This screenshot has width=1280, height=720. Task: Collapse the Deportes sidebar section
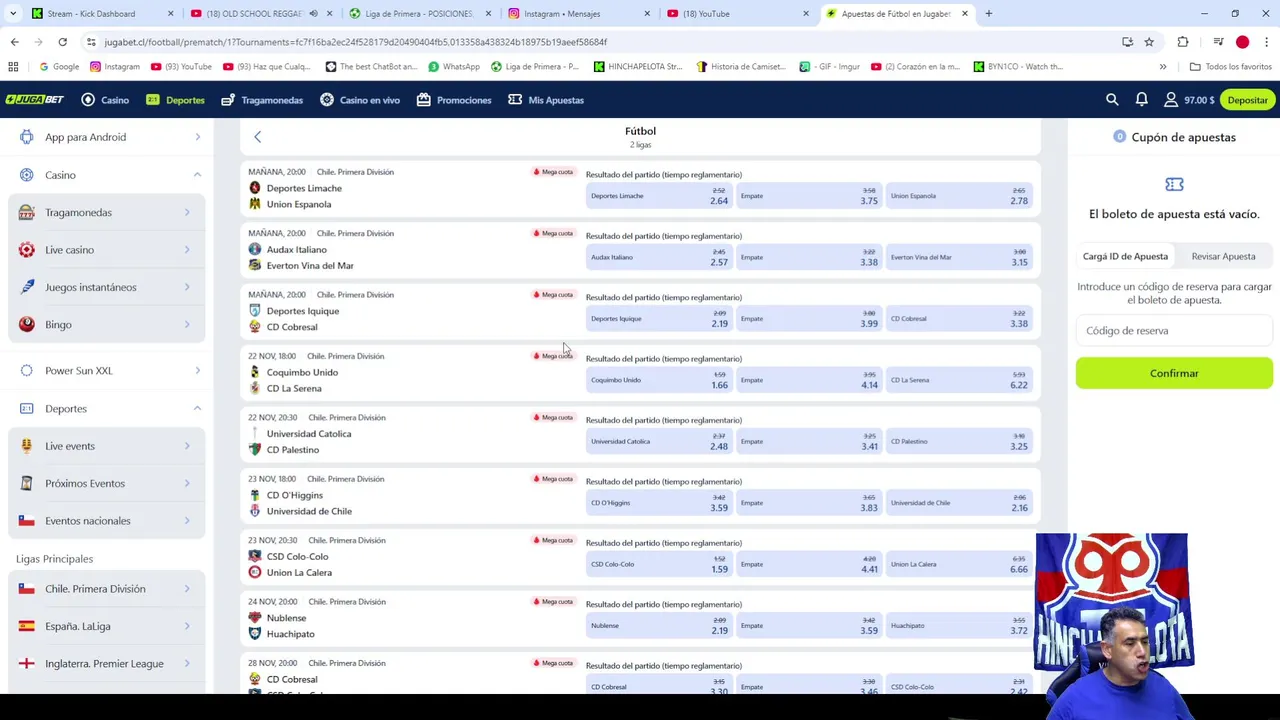point(107,408)
